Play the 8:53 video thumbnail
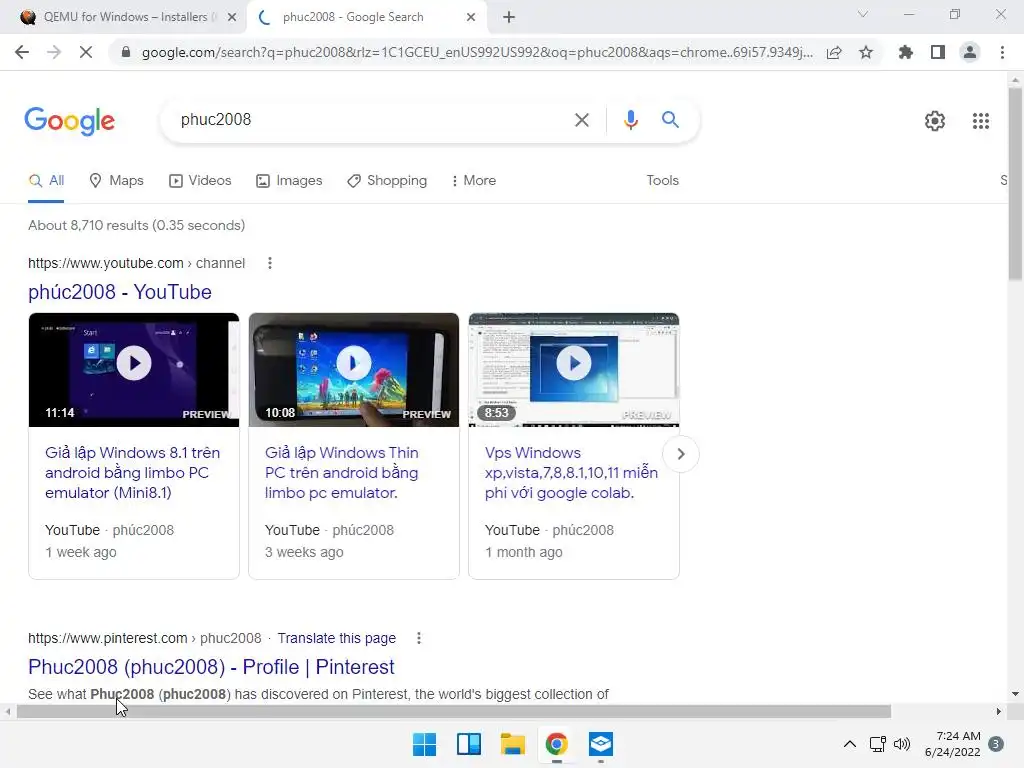The width and height of the screenshot is (1024, 768). pyautogui.click(x=573, y=370)
